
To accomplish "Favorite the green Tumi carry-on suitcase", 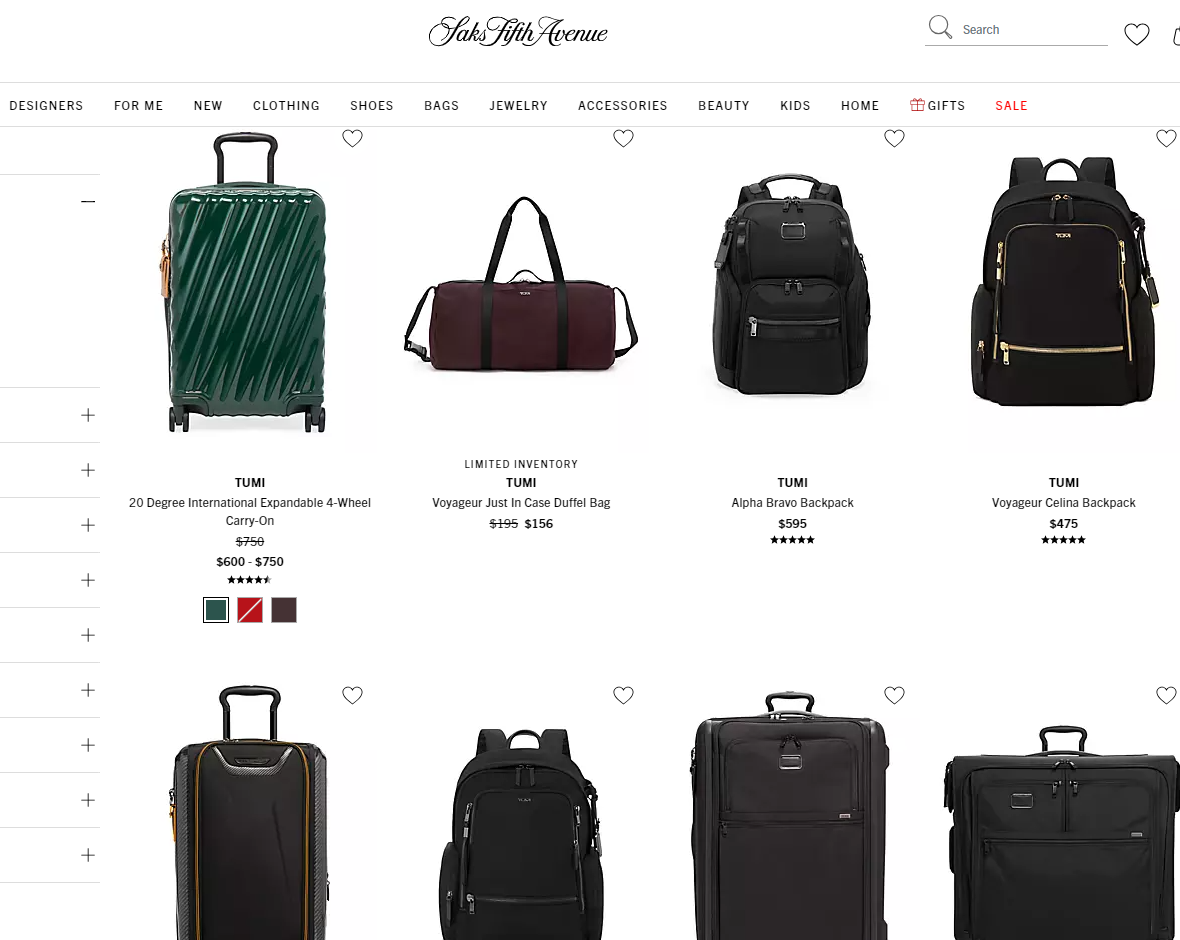I will point(352,138).
